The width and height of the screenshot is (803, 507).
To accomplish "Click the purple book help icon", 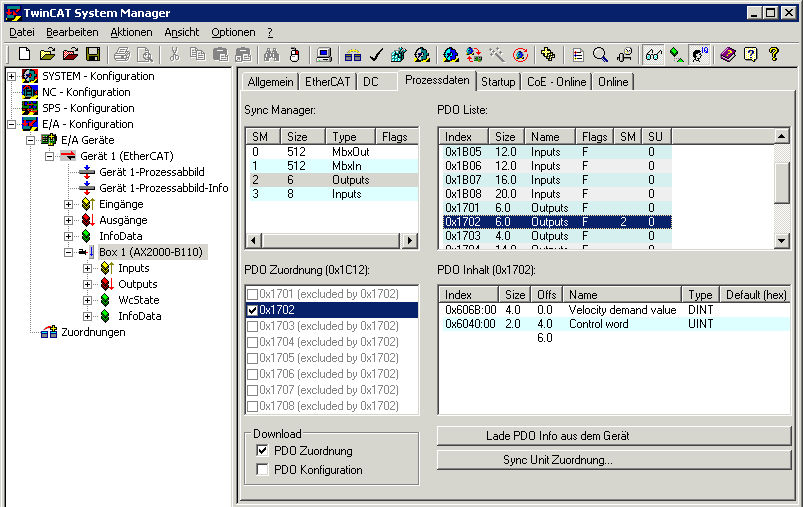I will pos(727,54).
